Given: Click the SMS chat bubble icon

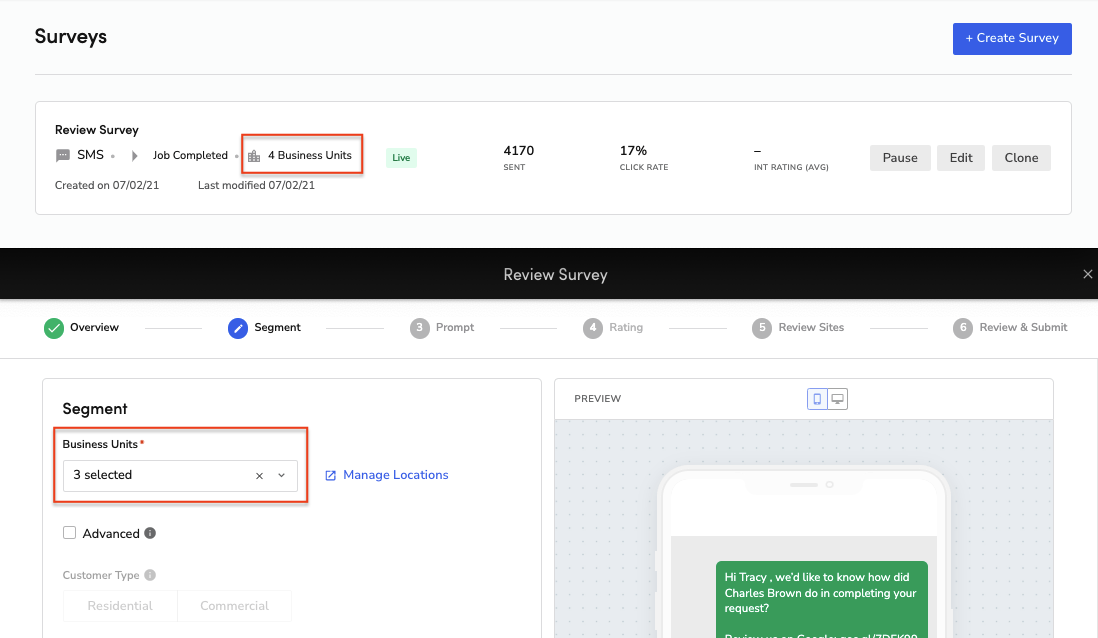Looking at the screenshot, I should (62, 155).
